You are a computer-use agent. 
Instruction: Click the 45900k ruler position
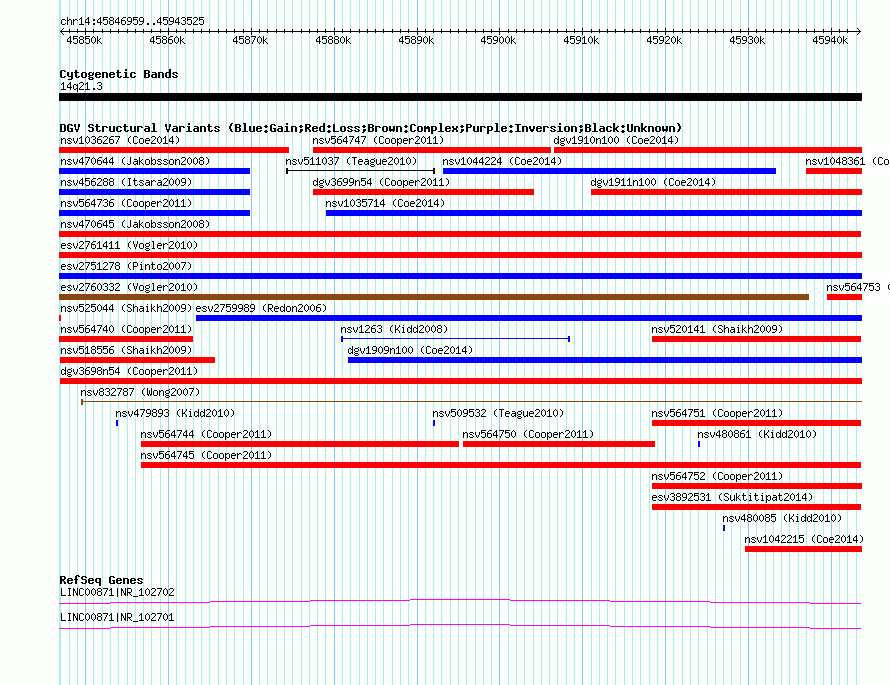click(498, 40)
